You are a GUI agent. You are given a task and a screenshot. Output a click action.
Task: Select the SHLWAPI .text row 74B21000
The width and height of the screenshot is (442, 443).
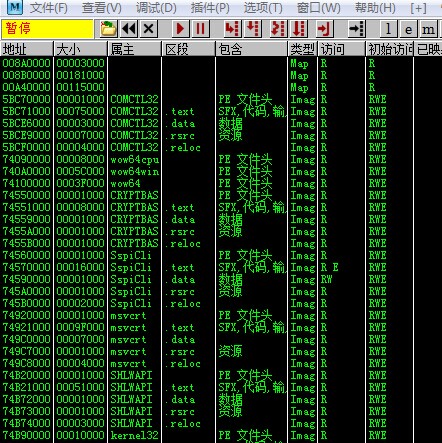pos(221,387)
